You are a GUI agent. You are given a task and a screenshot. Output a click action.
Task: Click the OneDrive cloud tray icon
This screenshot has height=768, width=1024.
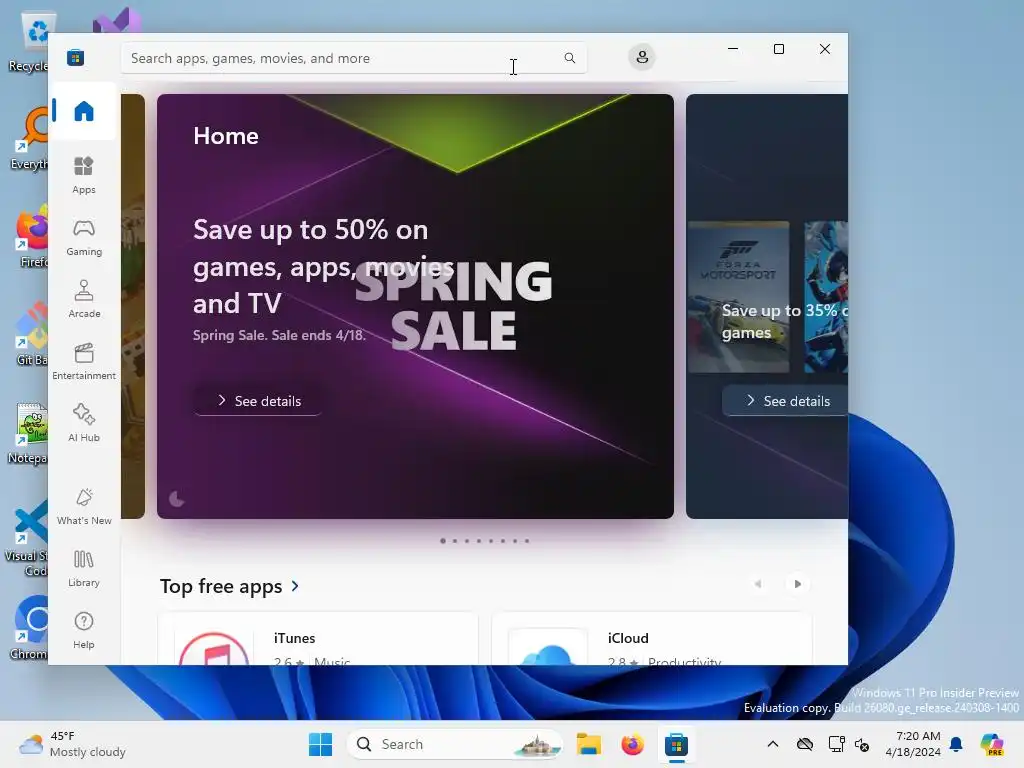coord(805,744)
